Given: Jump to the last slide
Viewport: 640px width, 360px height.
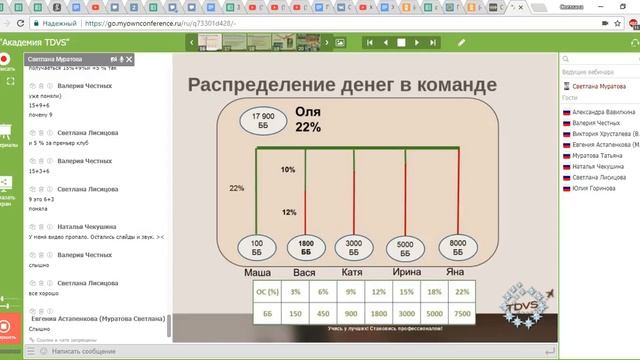Looking at the screenshot, I should click(x=433, y=42).
